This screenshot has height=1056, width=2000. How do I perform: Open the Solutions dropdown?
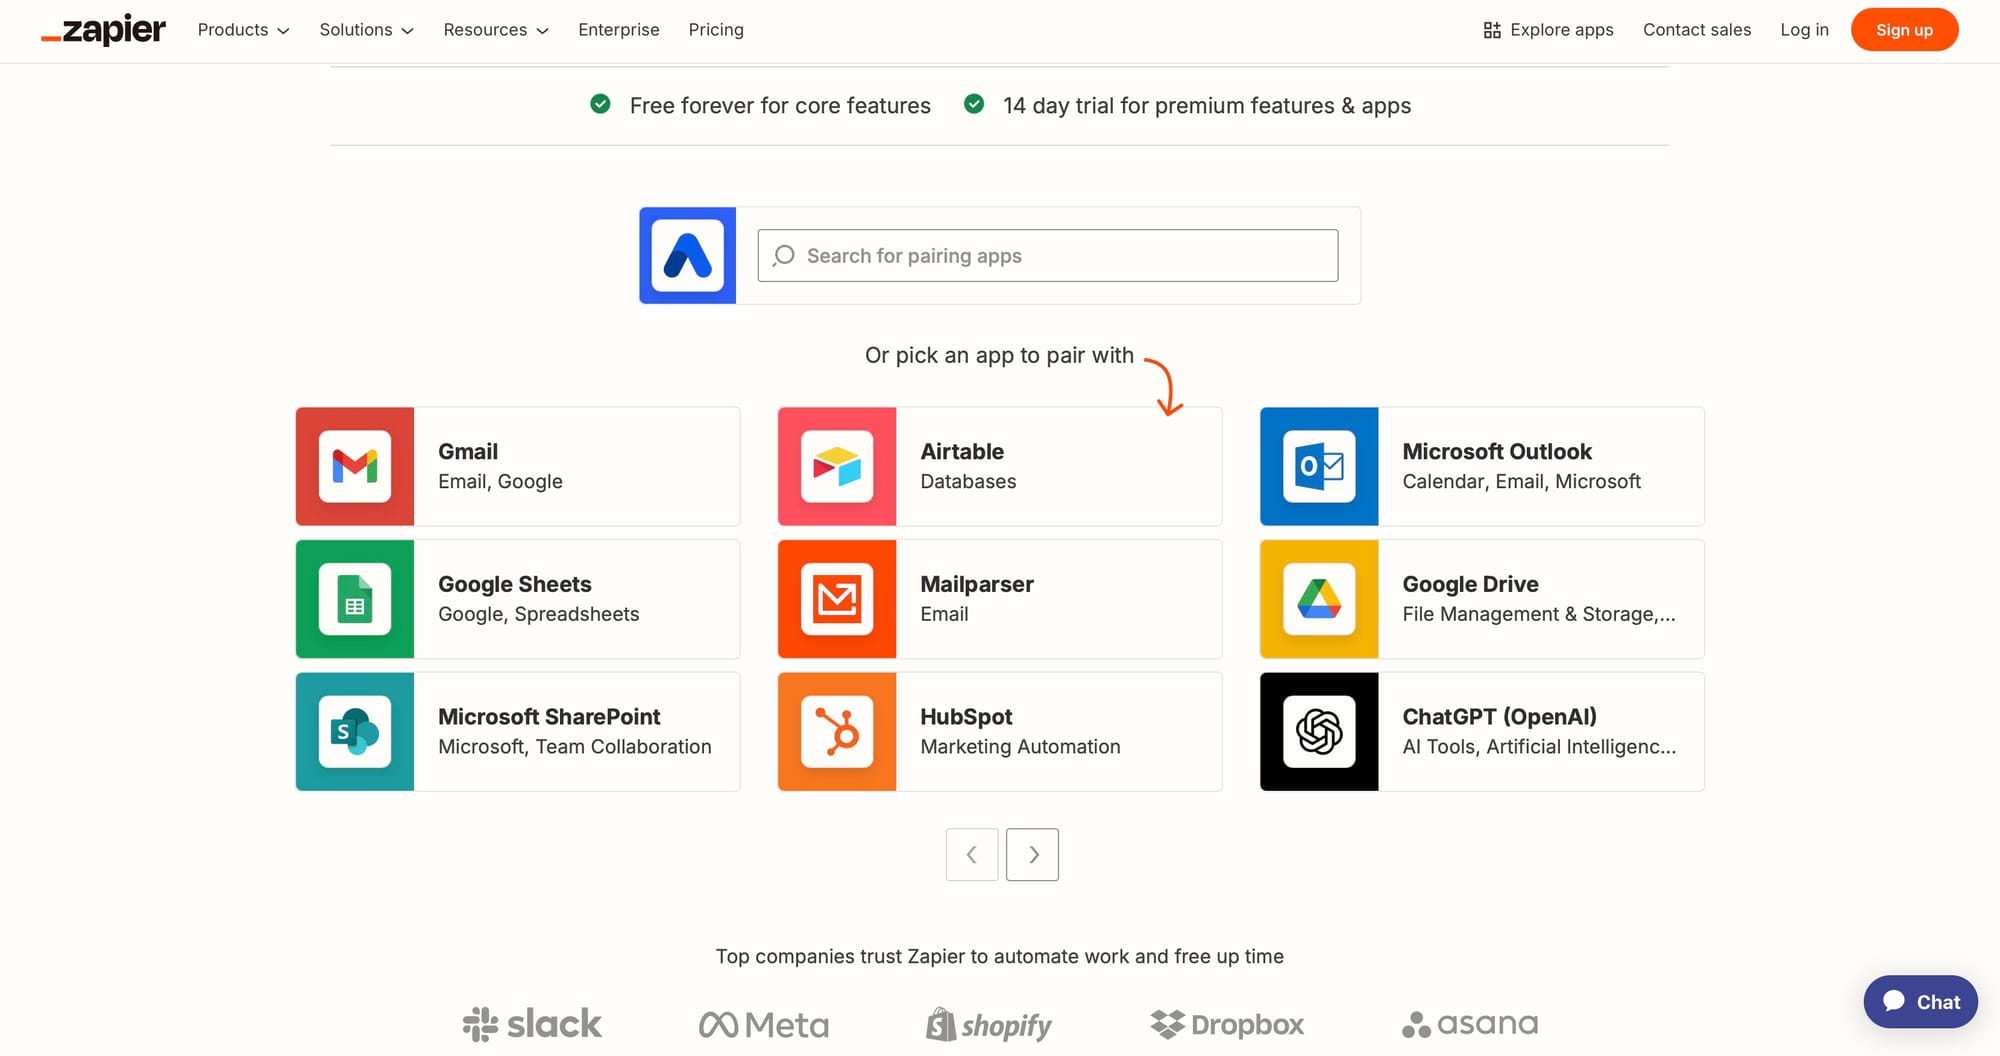click(x=366, y=30)
